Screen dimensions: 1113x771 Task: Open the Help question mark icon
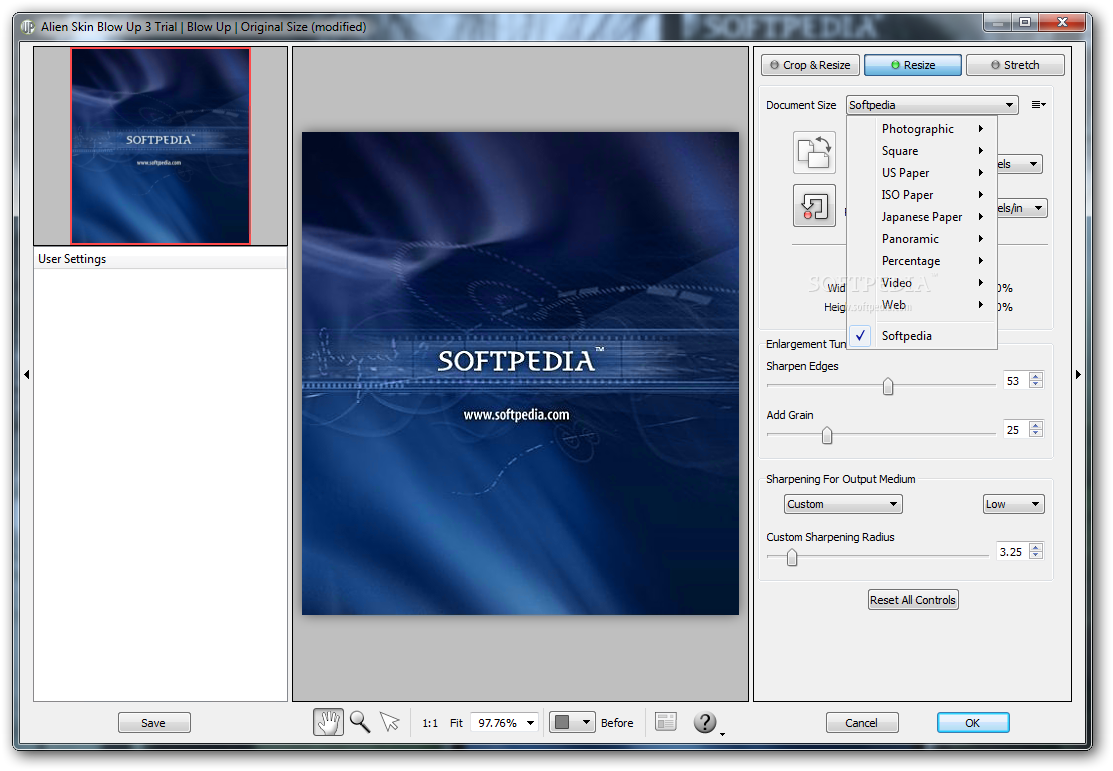point(705,722)
